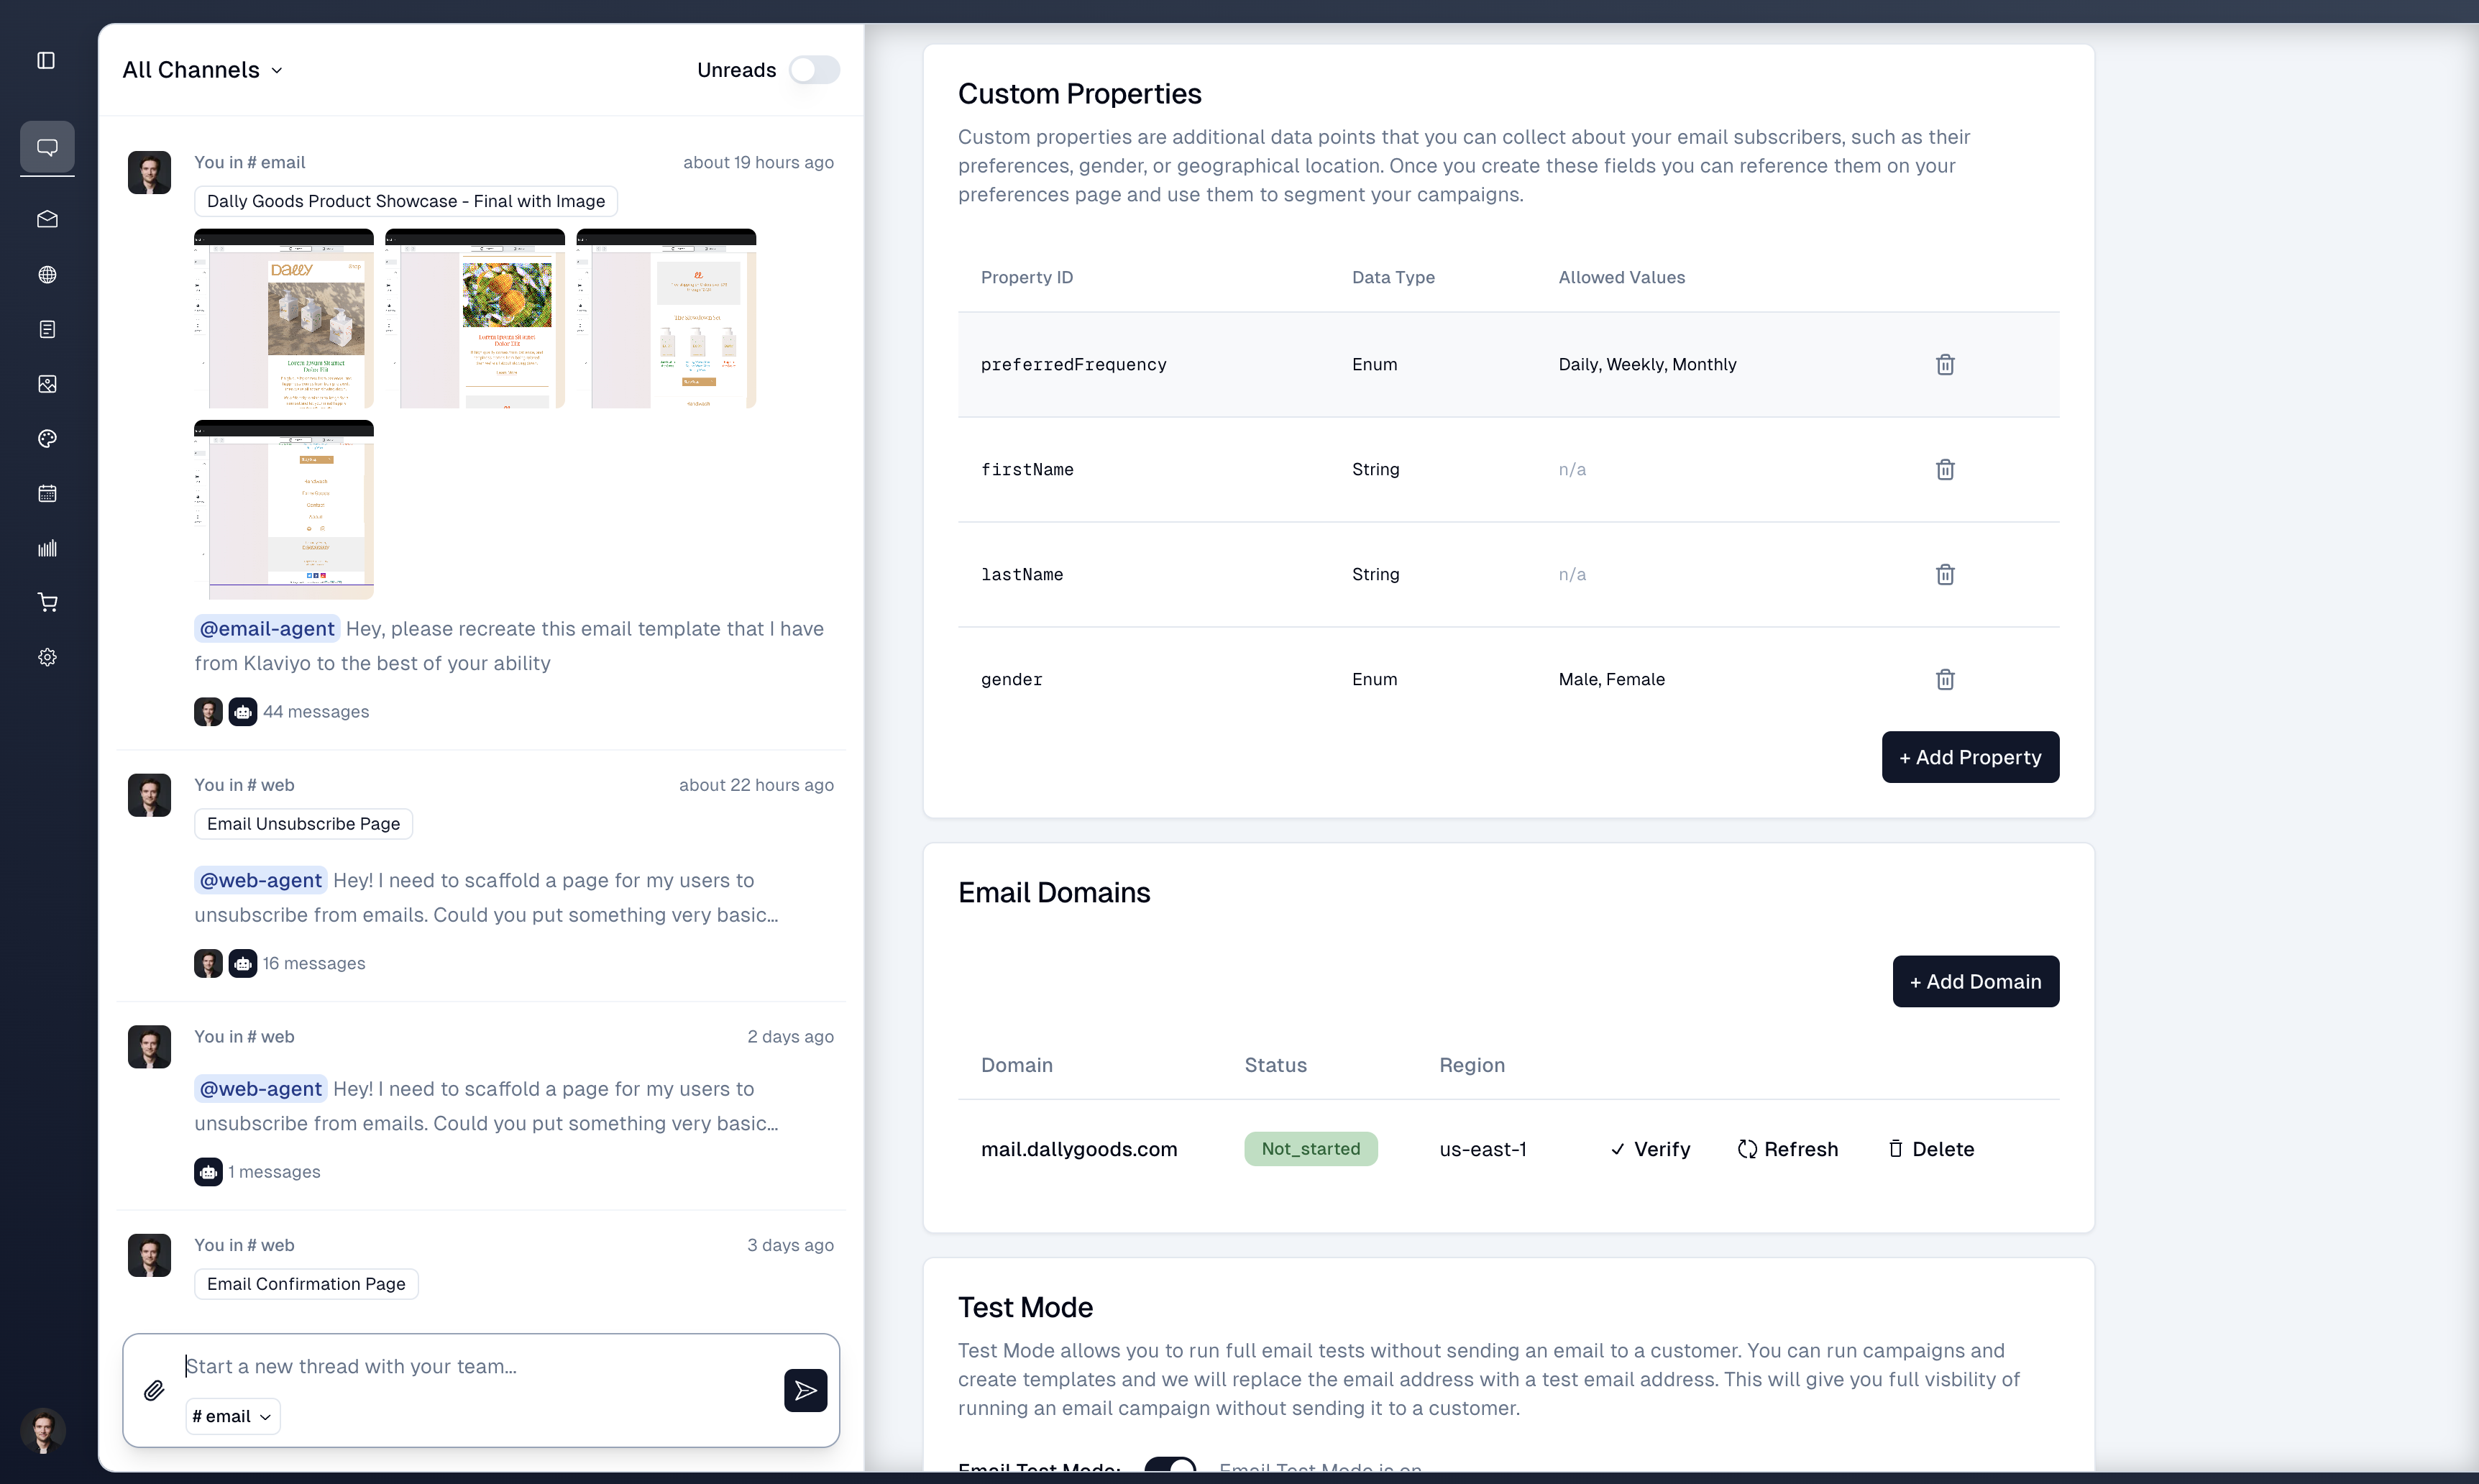2479x1484 pixels.
Task: Click the globe/web icon in sidebar
Action: (47, 274)
